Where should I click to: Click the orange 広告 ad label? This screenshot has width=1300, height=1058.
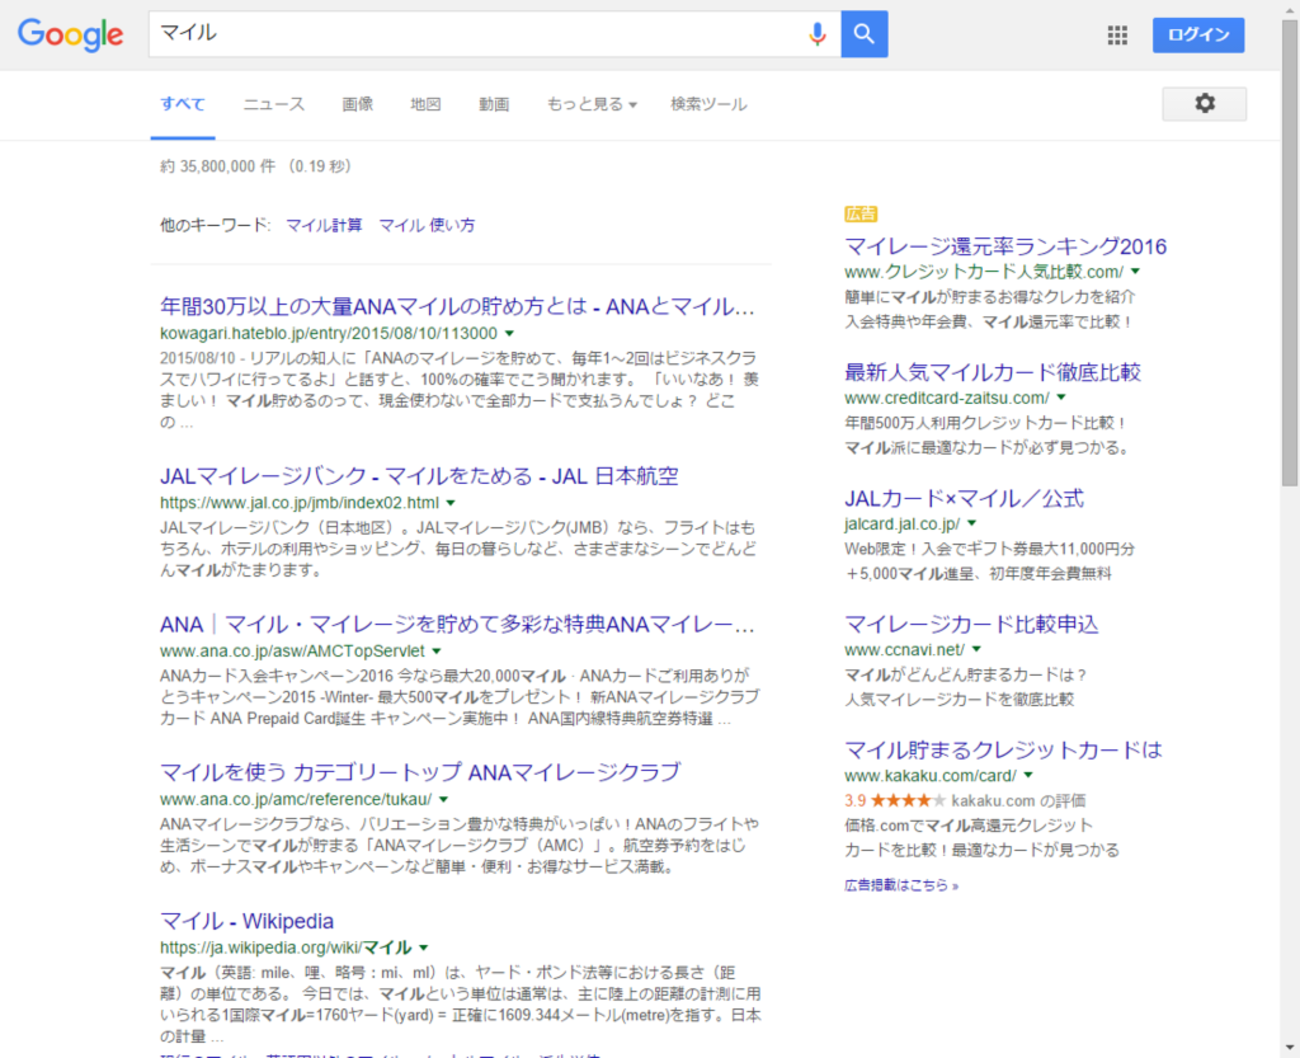(x=861, y=214)
